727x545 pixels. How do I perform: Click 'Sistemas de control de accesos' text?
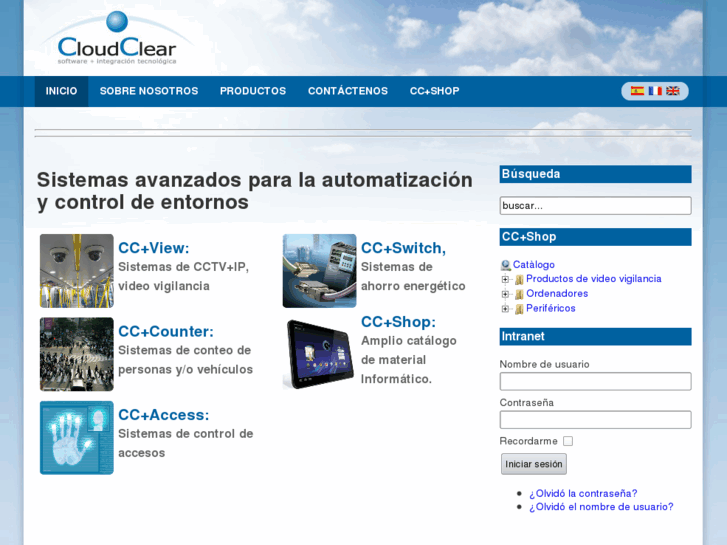(x=185, y=443)
